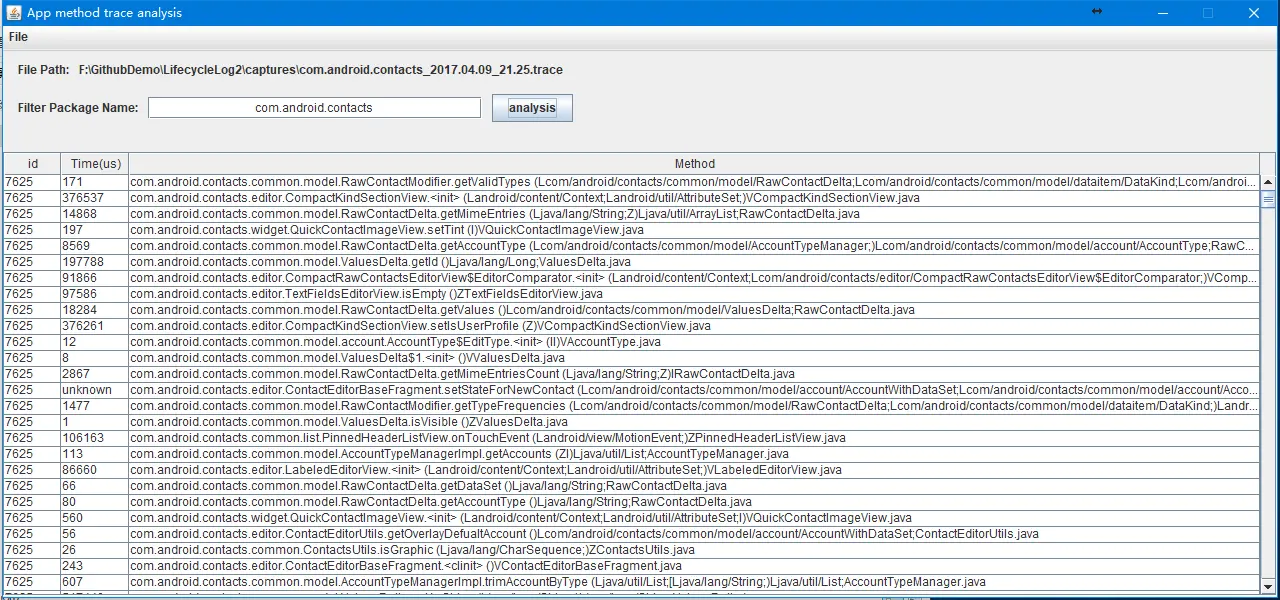The height and width of the screenshot is (600, 1280).
Task: Select the time cell reading 607
Action: (x=94, y=582)
